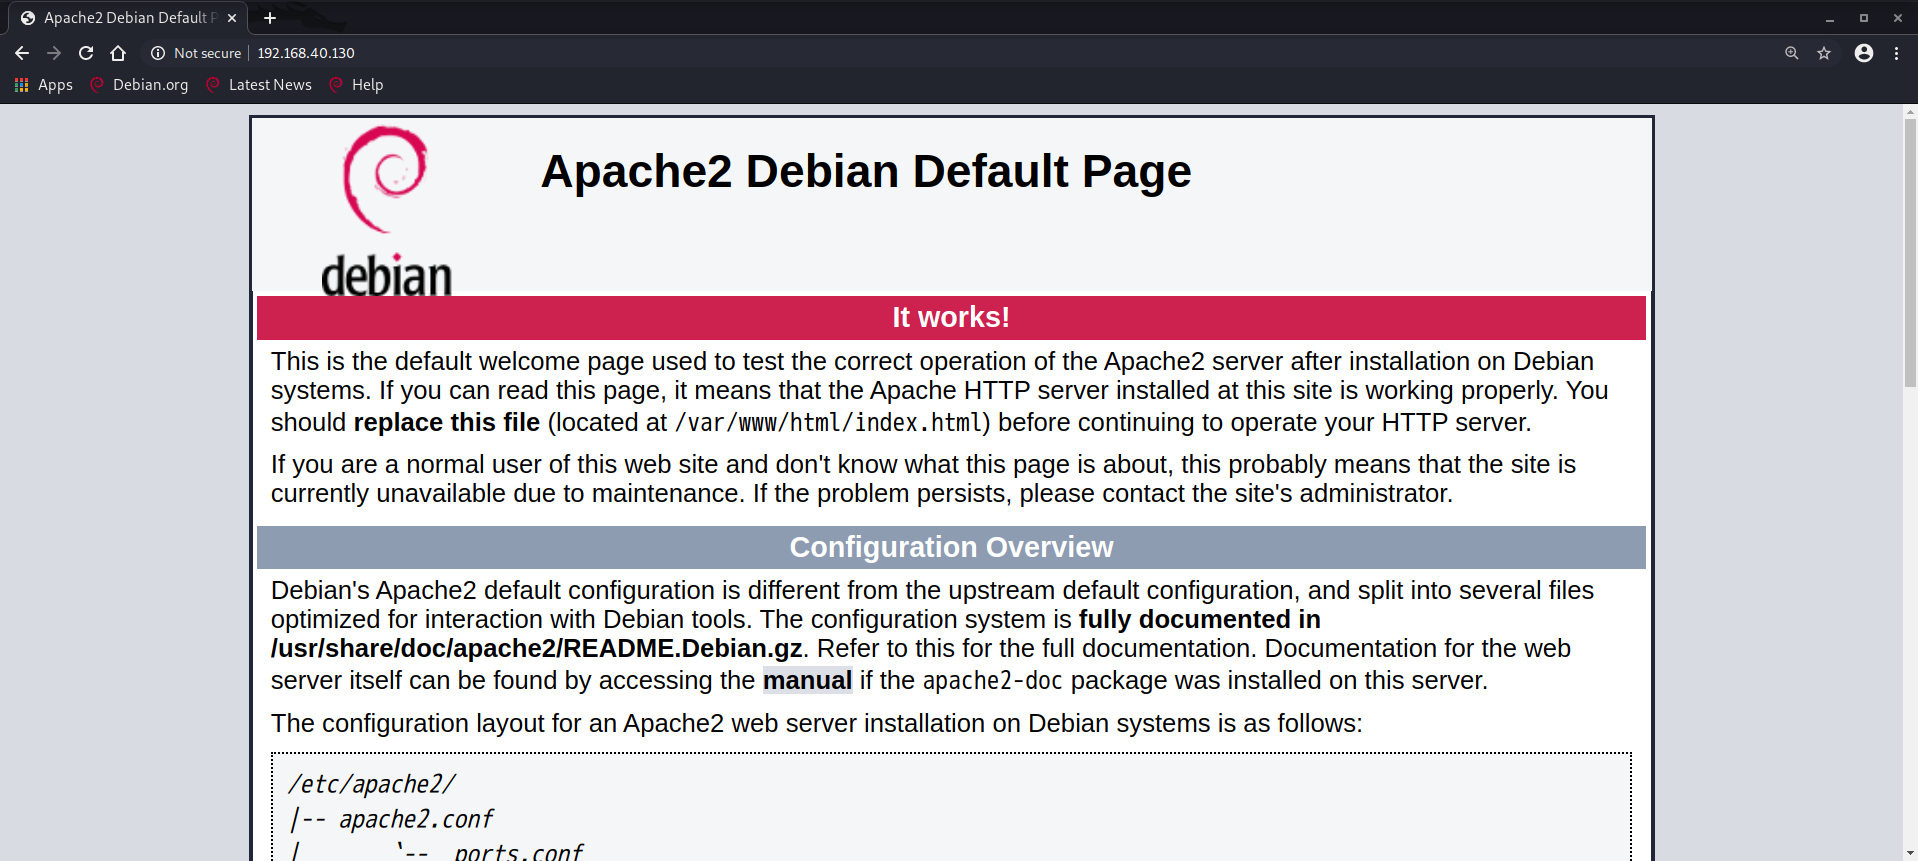
Task: Click the scrollbar down arrow
Action: coord(1910,853)
